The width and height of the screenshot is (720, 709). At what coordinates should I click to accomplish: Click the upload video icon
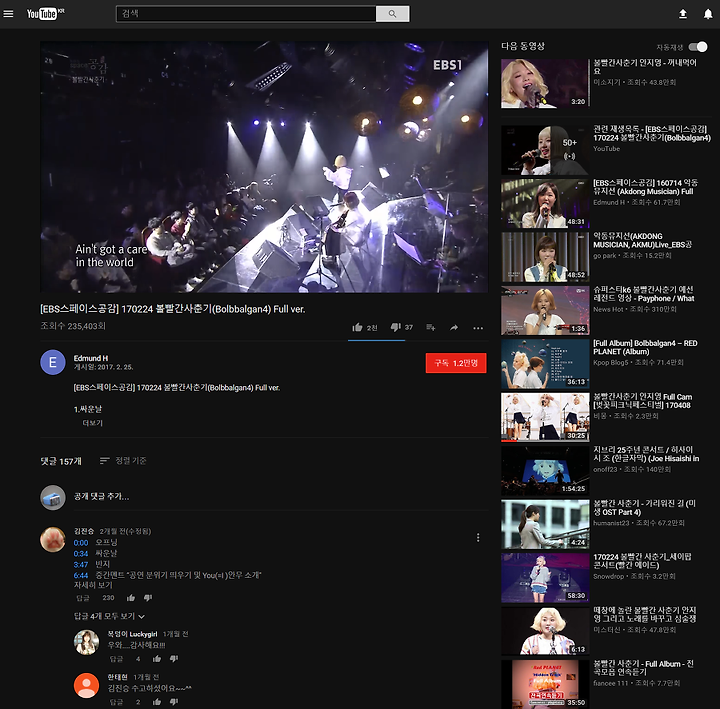tap(683, 14)
